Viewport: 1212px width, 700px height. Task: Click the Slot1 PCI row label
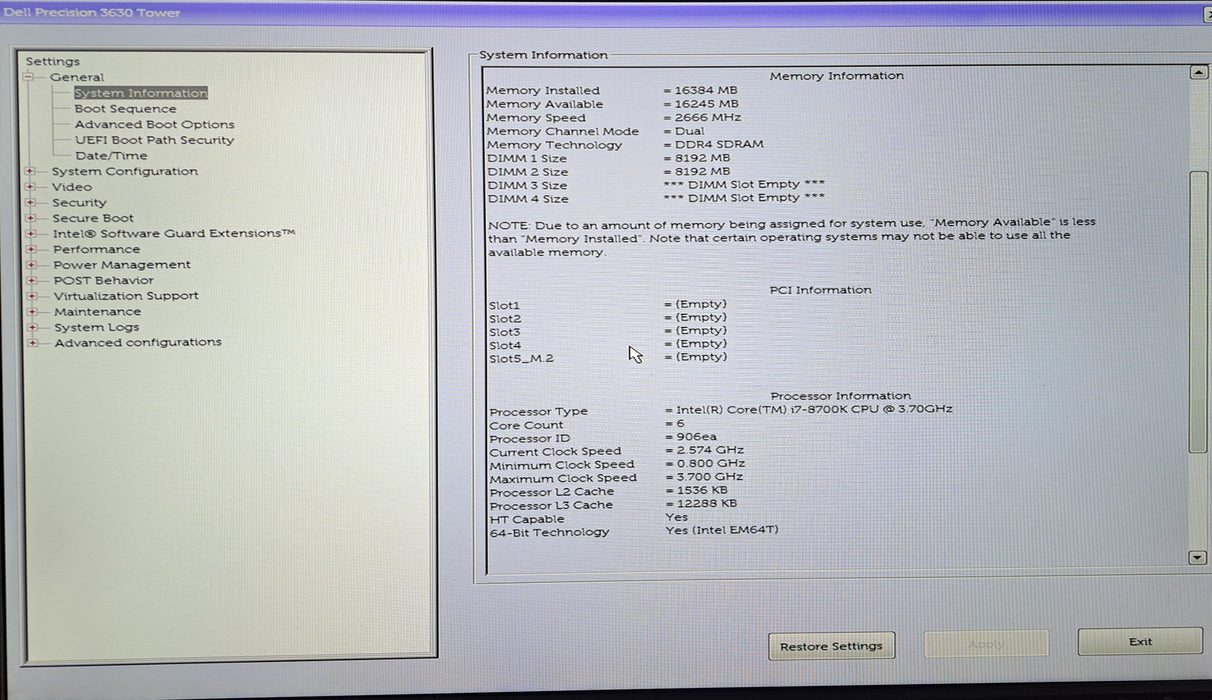(x=505, y=305)
